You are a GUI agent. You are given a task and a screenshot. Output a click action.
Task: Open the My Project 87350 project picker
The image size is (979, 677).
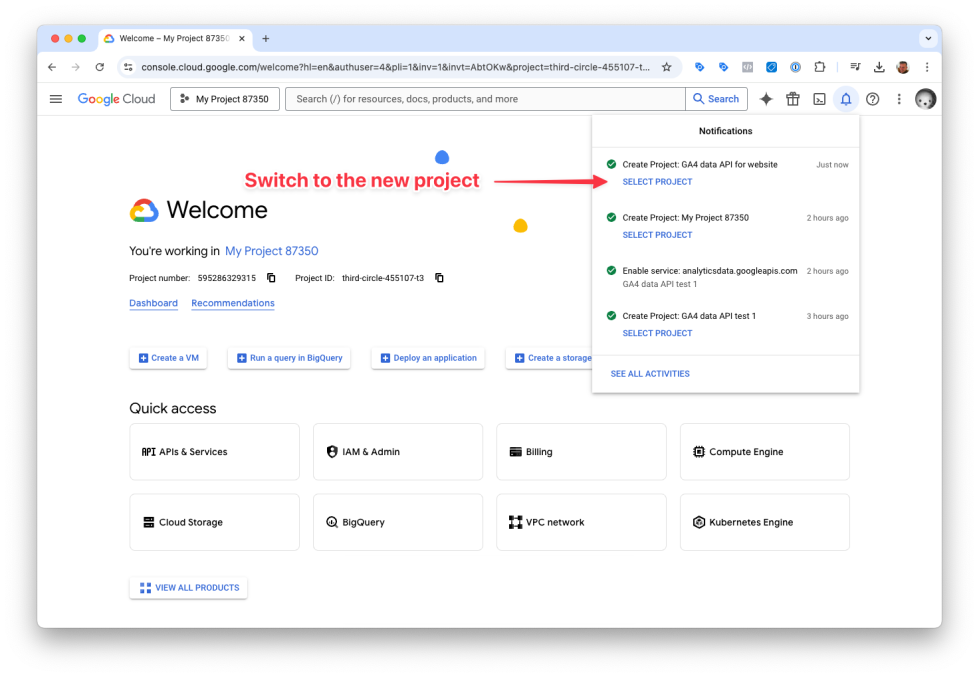[225, 99]
